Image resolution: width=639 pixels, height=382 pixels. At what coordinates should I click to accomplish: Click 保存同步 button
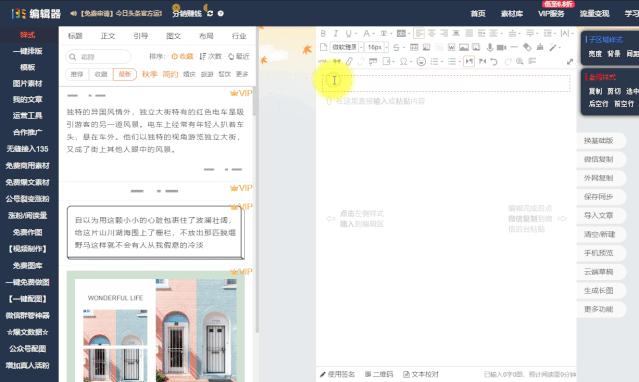point(599,197)
